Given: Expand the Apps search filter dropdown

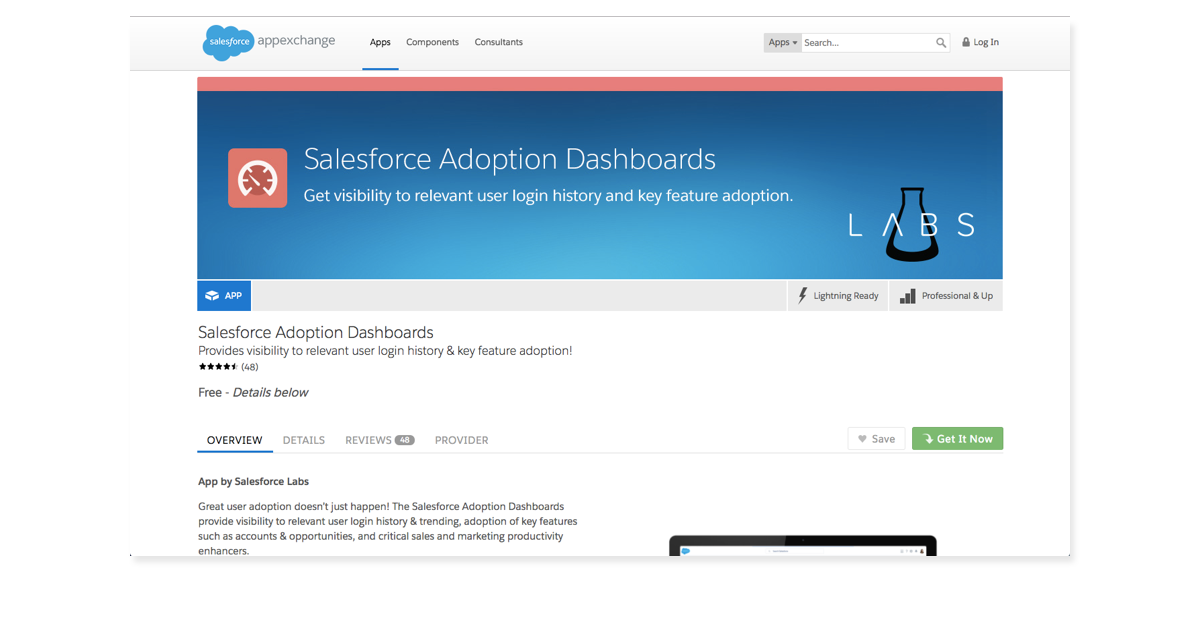Looking at the screenshot, I should click(x=782, y=43).
